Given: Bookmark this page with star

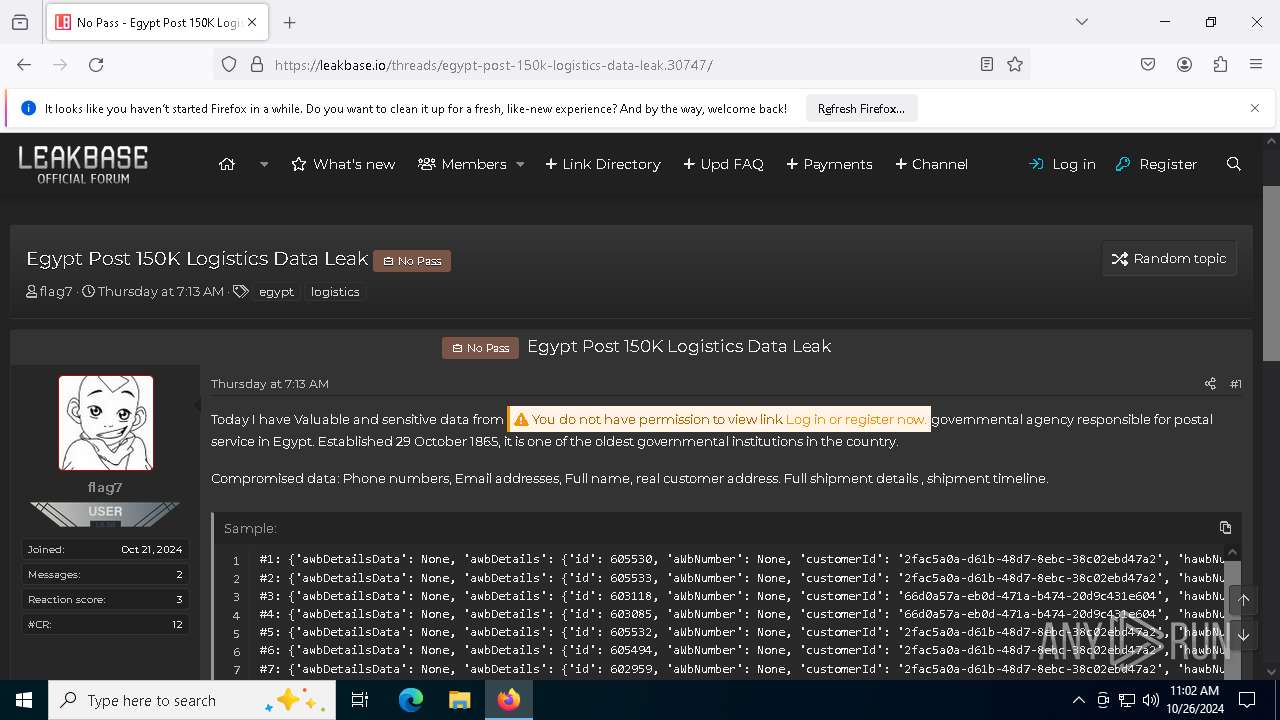Looking at the screenshot, I should coord(1015,64).
